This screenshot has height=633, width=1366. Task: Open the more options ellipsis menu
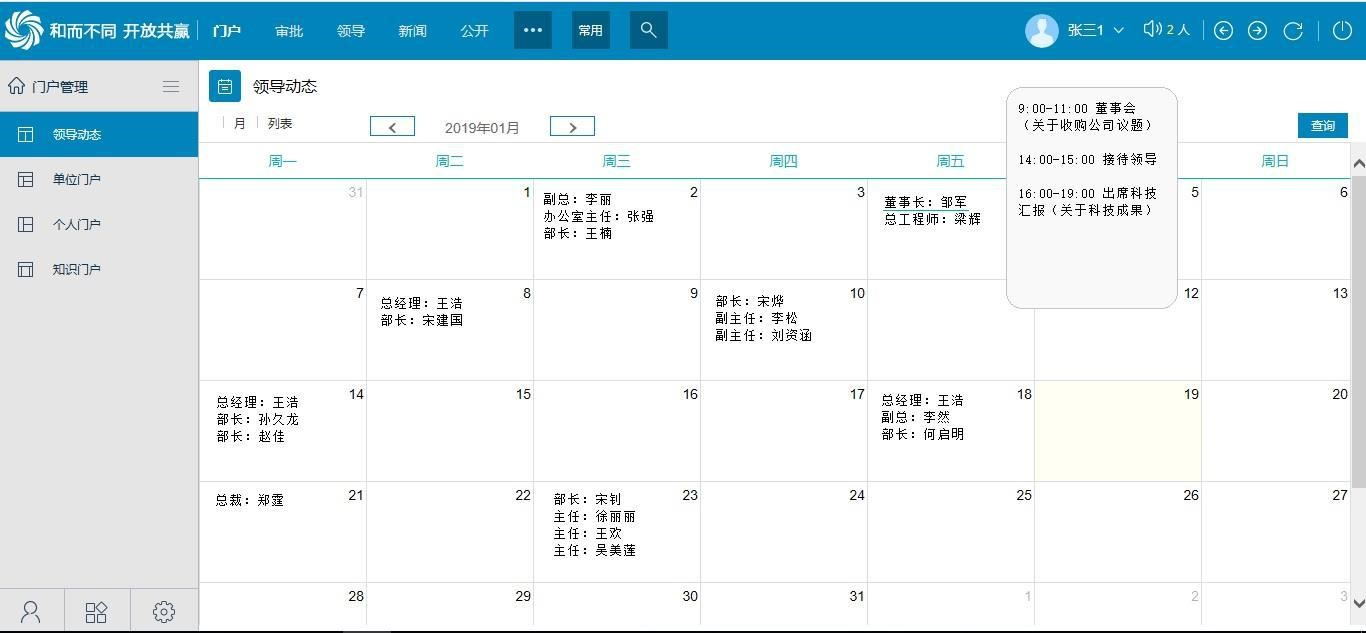(533, 30)
